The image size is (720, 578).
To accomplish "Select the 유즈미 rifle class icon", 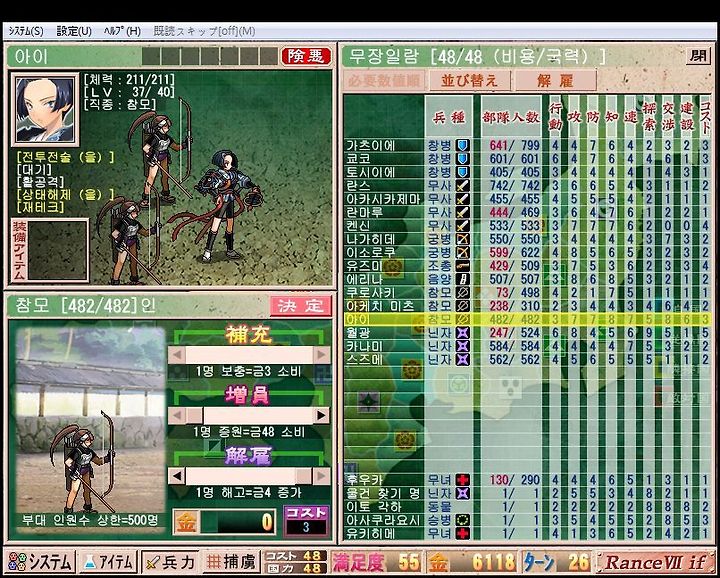I will (x=463, y=266).
